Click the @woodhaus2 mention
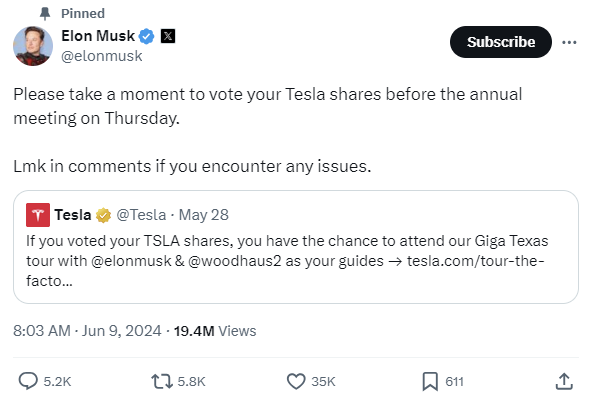This screenshot has height=399, width=590. (234, 261)
